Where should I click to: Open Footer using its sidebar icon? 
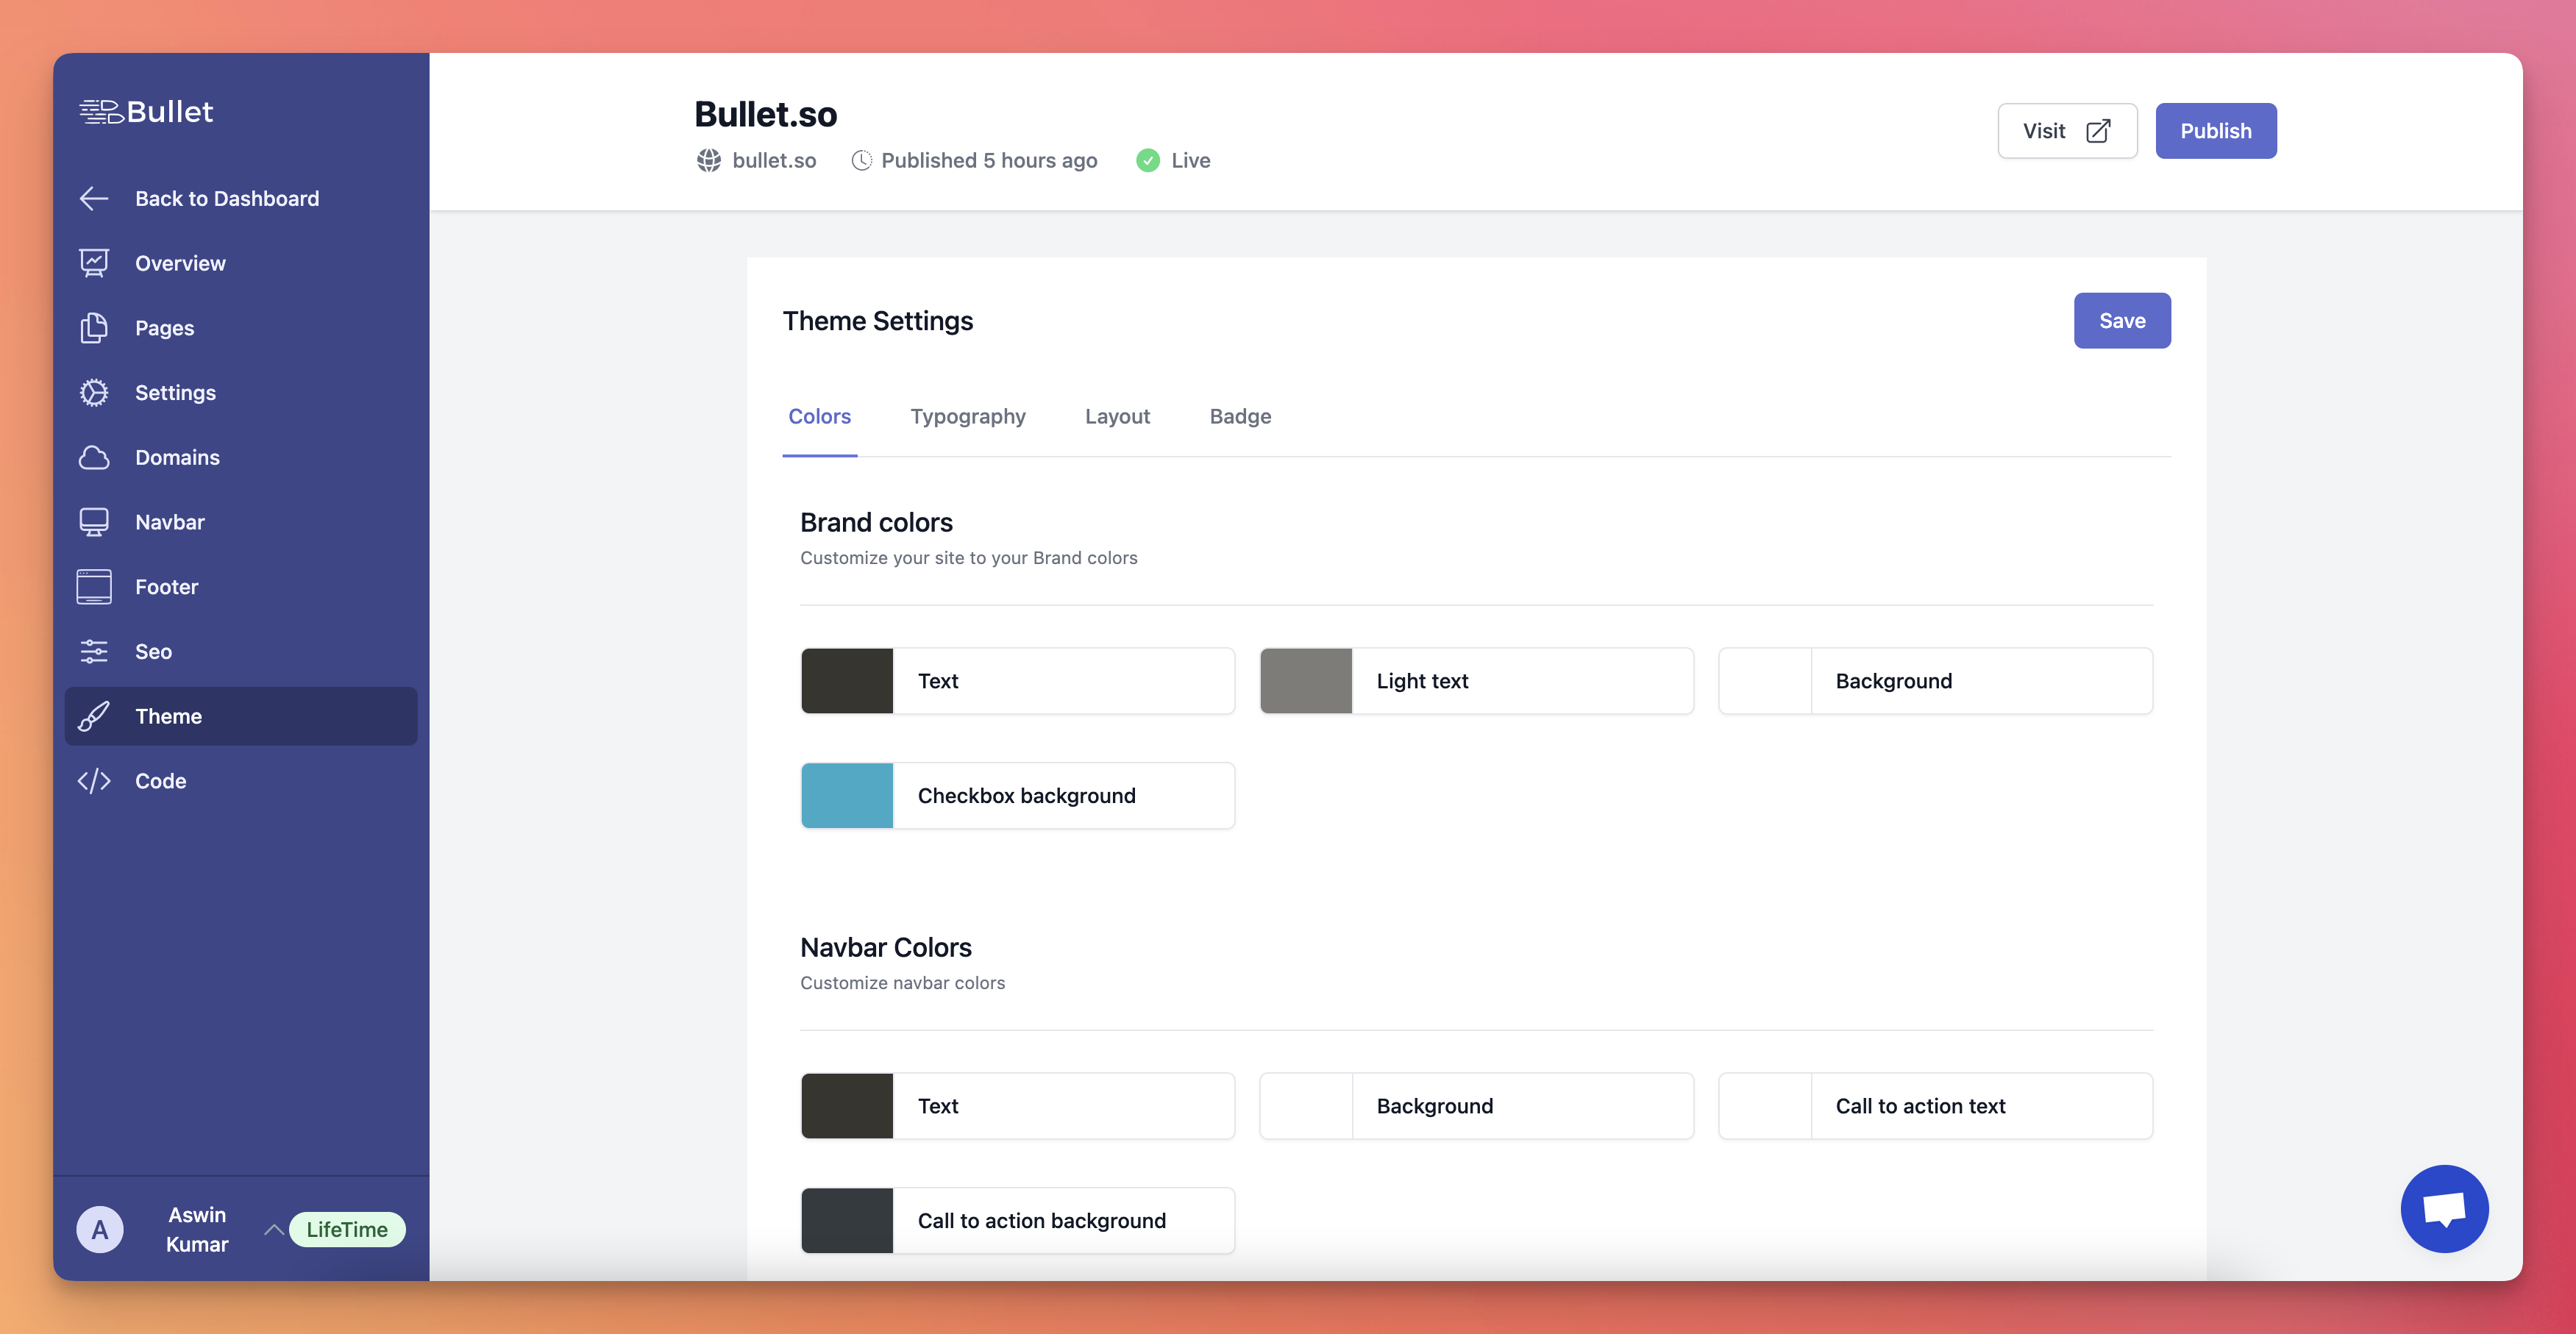coord(94,586)
